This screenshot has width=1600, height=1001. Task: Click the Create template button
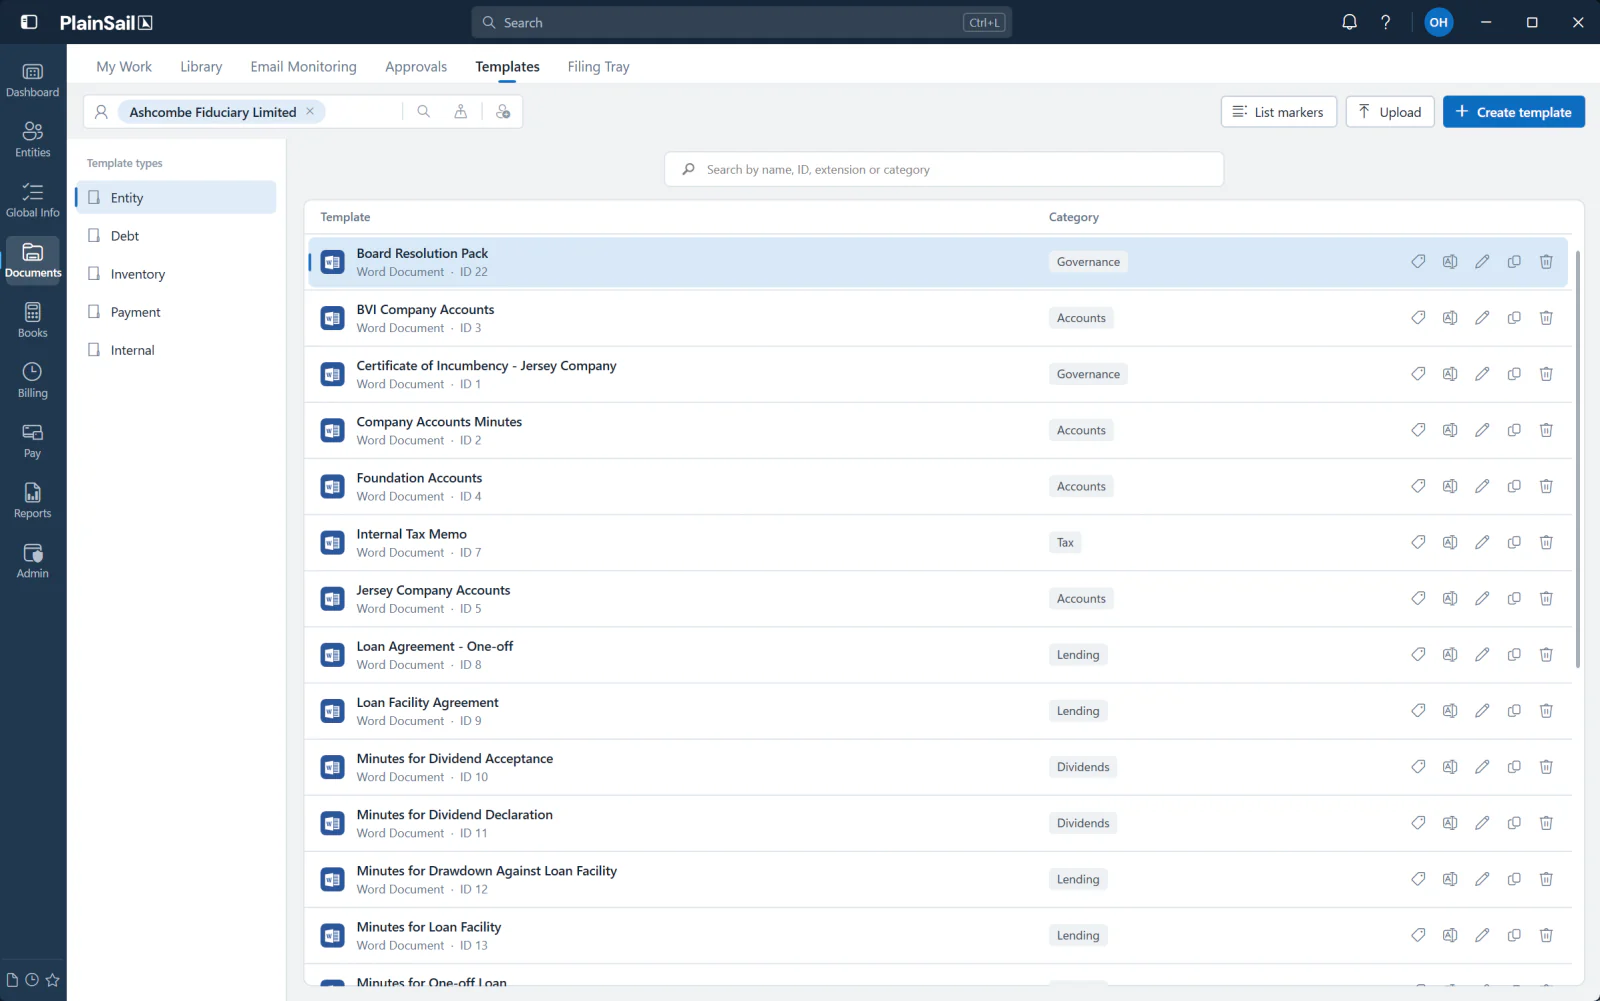pyautogui.click(x=1513, y=112)
